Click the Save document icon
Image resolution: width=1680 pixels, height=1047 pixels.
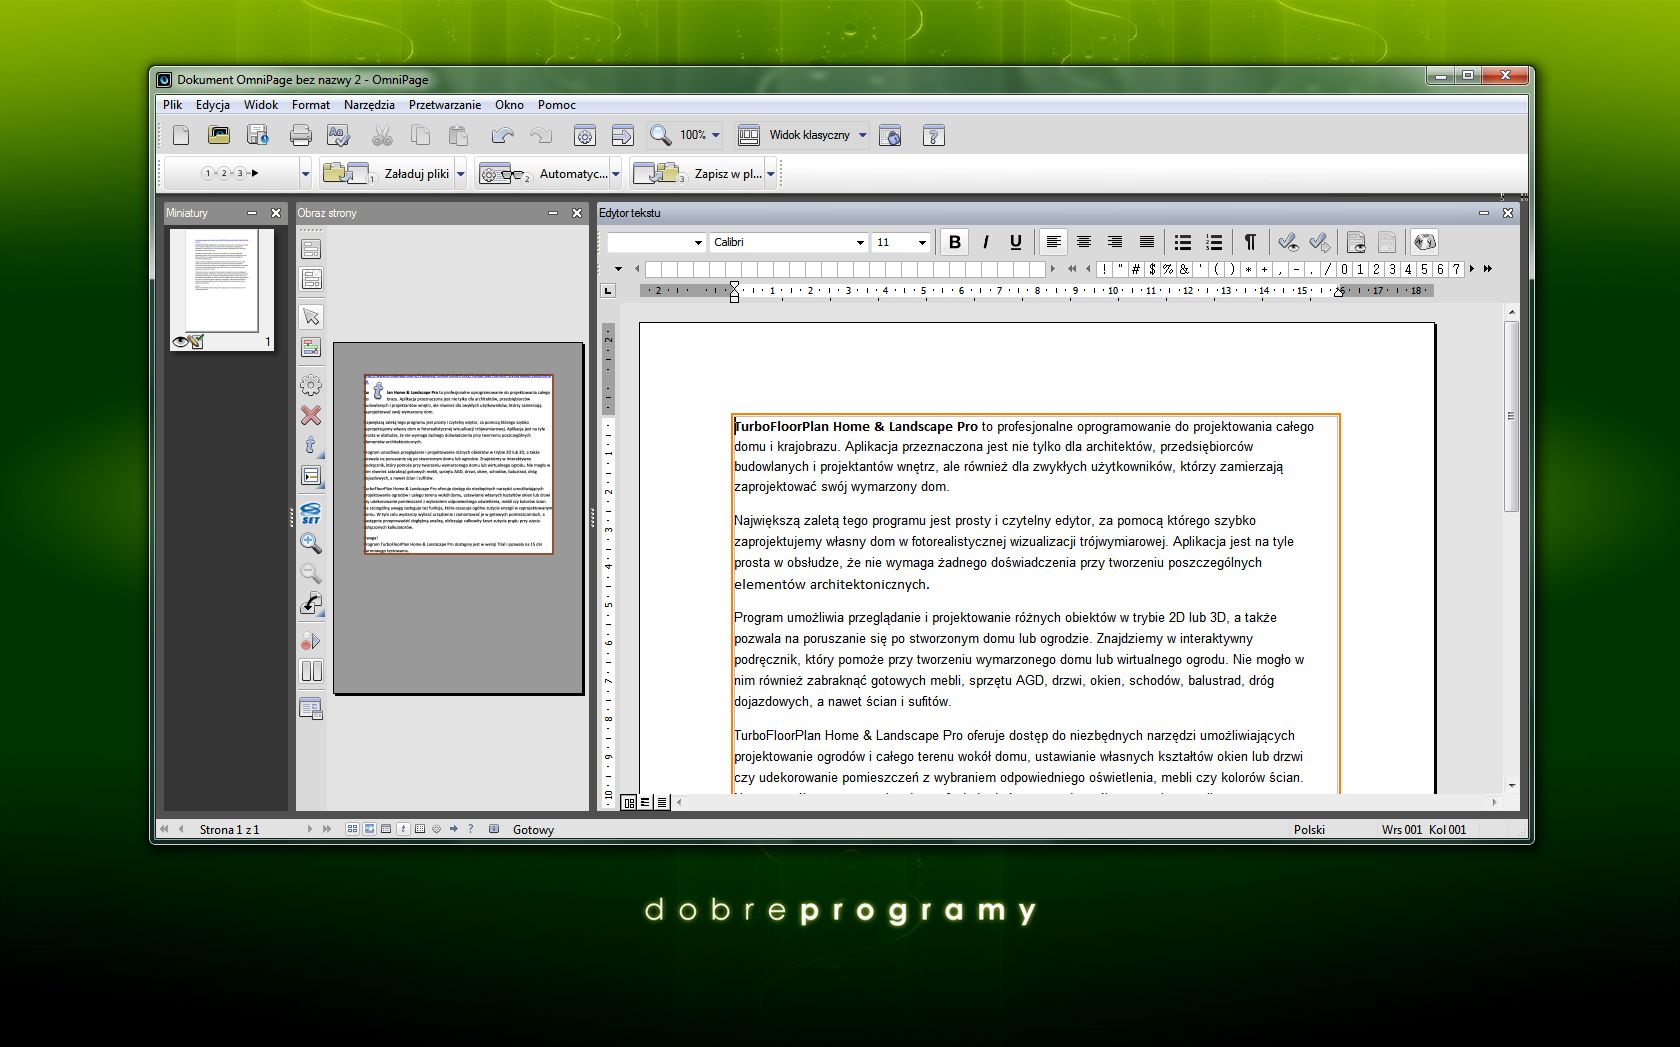[x=258, y=135]
